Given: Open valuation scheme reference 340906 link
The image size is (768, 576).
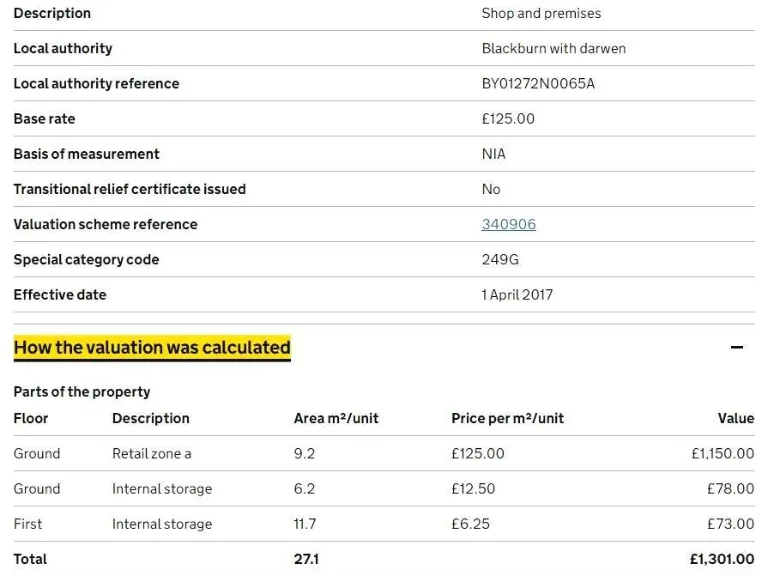Looking at the screenshot, I should (508, 224).
